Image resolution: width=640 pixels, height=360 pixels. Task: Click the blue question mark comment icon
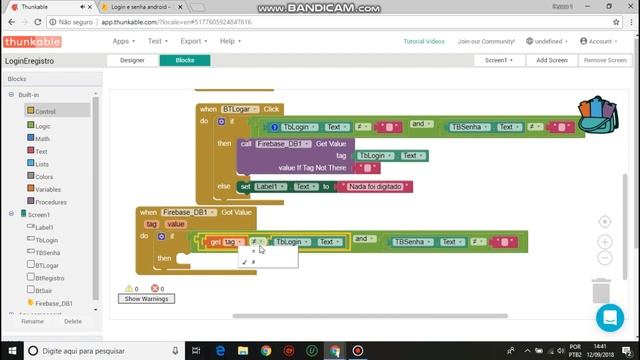[x=275, y=127]
